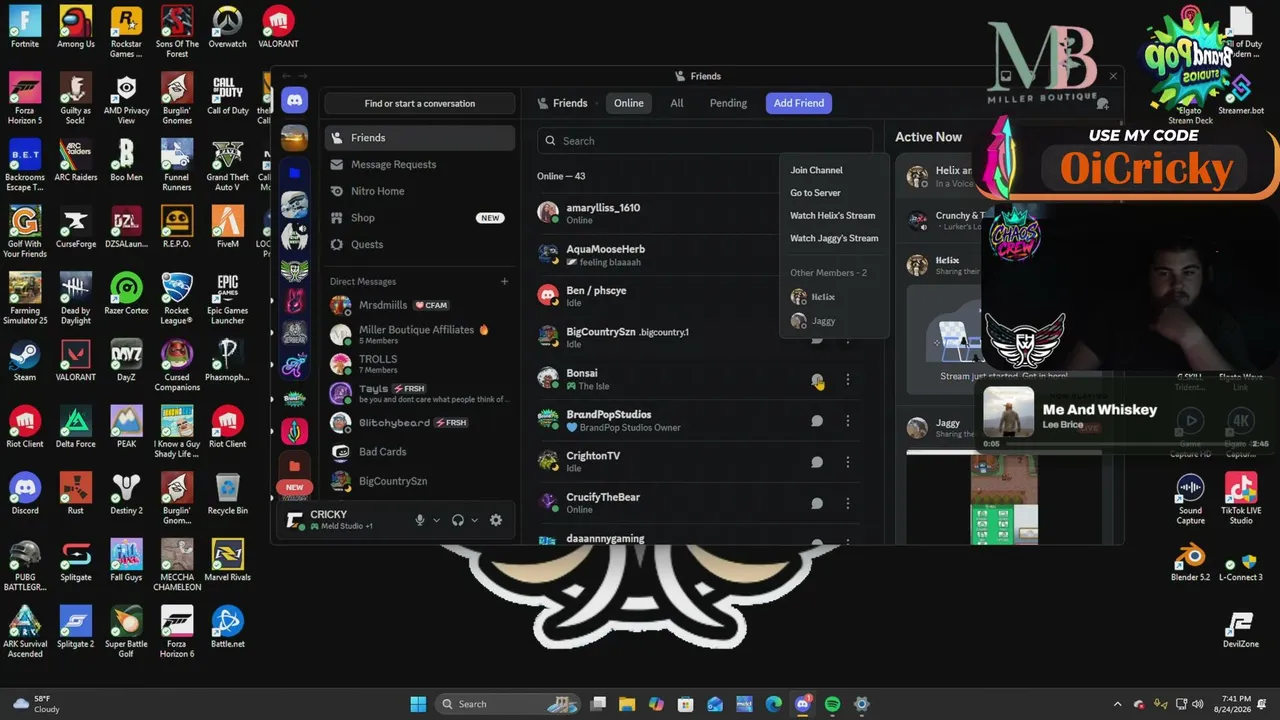Viewport: 1280px width, 720px height.
Task: Deafen audio using the headphones icon
Action: click(x=458, y=520)
